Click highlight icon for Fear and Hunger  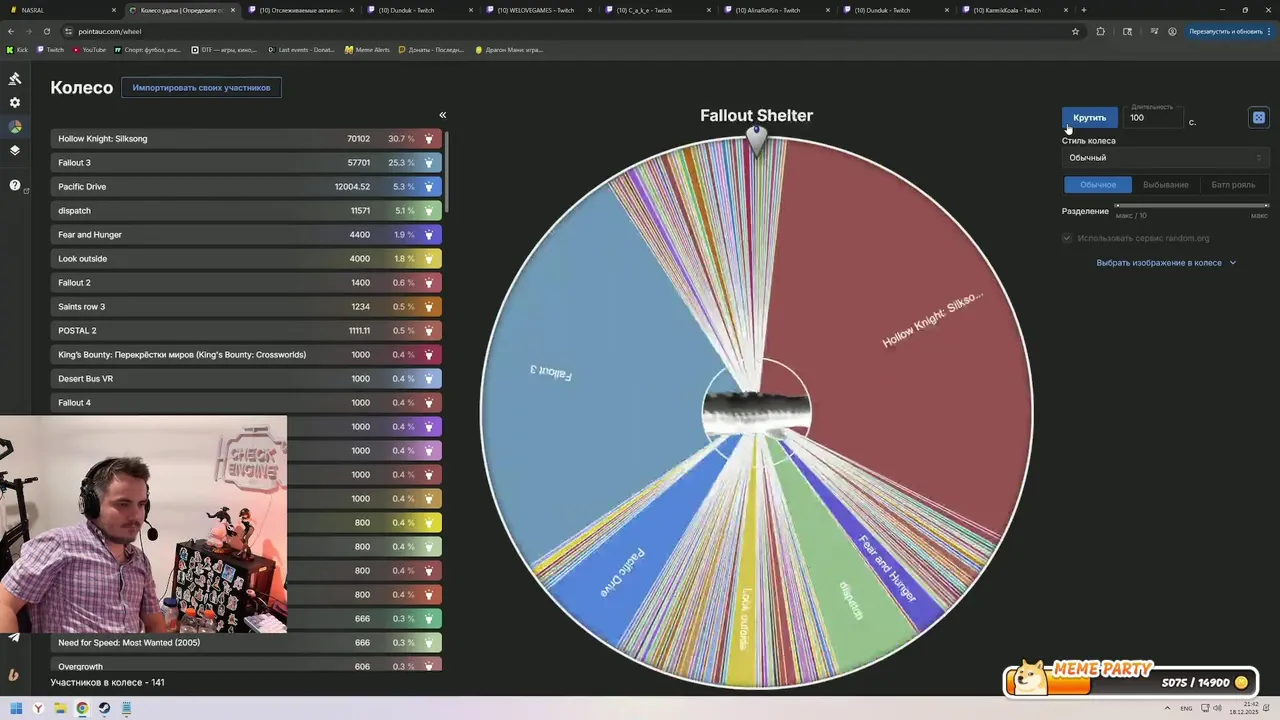(429, 235)
